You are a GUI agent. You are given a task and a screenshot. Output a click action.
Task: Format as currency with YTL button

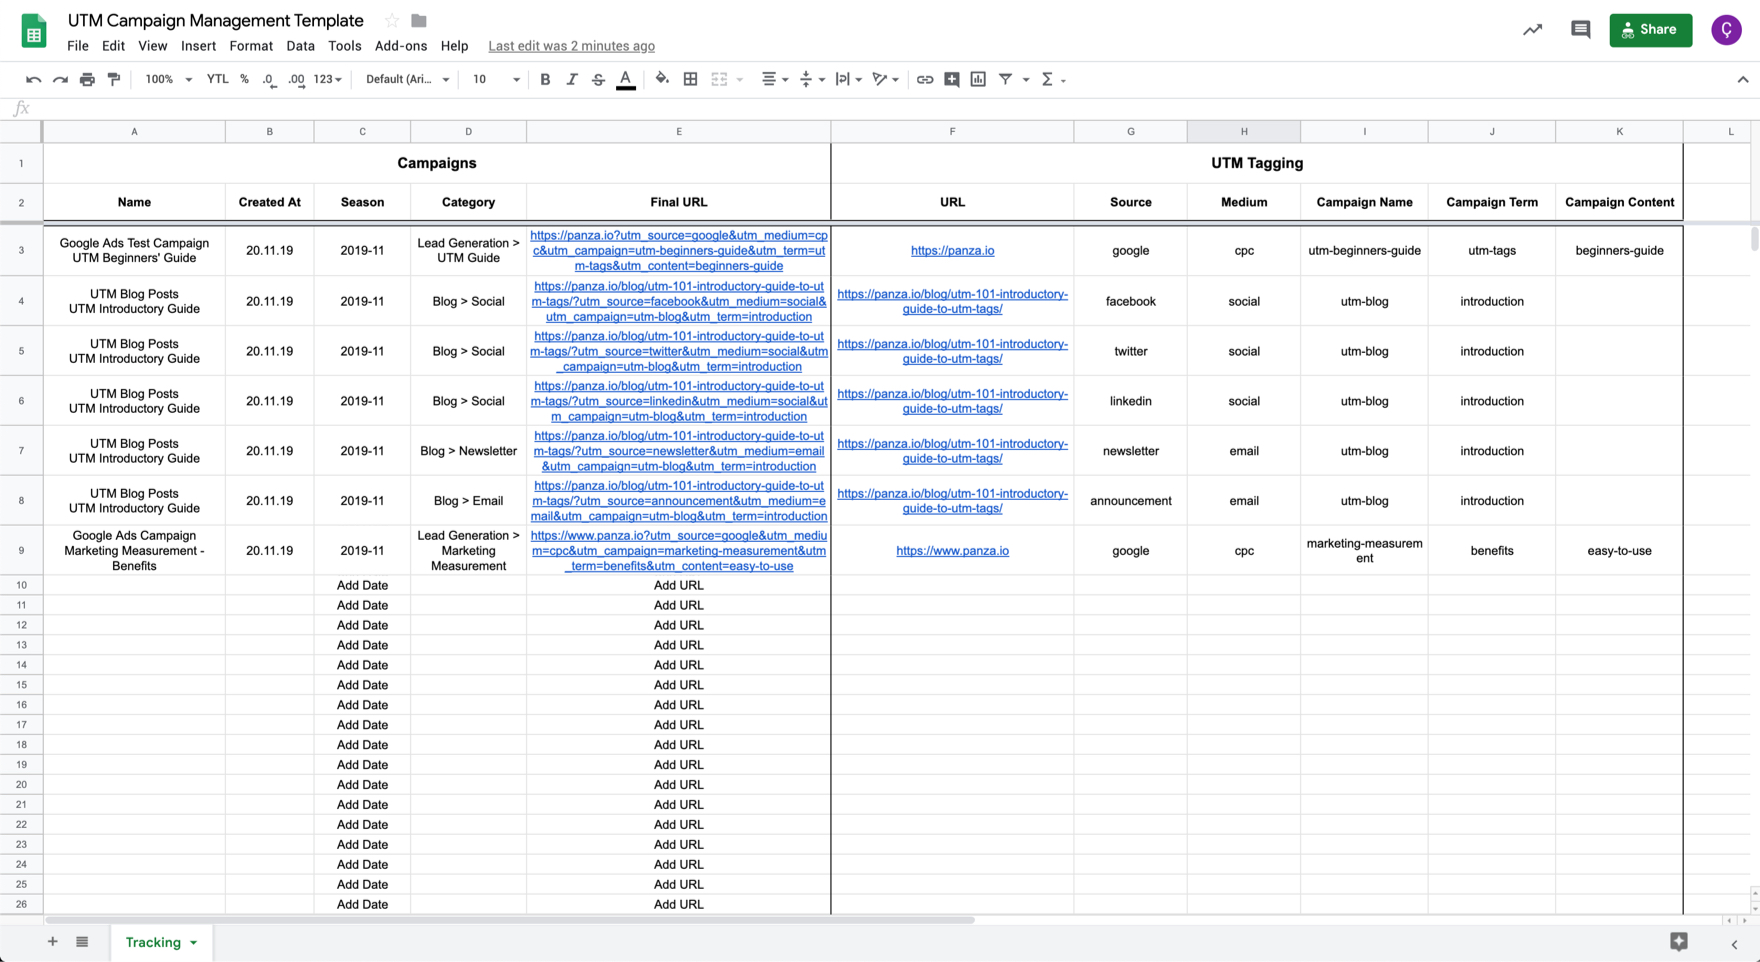click(x=217, y=79)
